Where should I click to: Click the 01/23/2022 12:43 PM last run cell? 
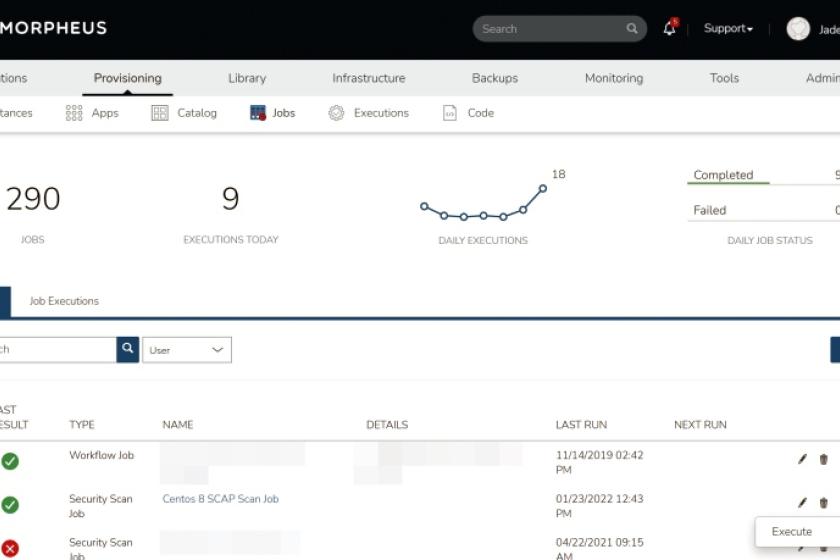[x=599, y=506]
